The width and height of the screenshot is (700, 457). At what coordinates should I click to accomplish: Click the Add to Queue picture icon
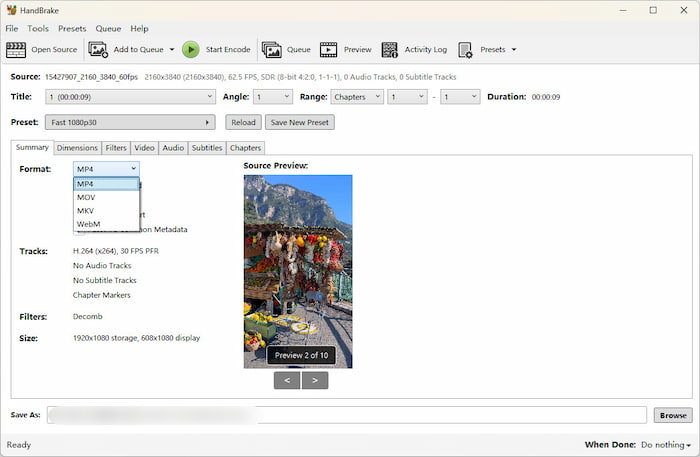coord(98,50)
